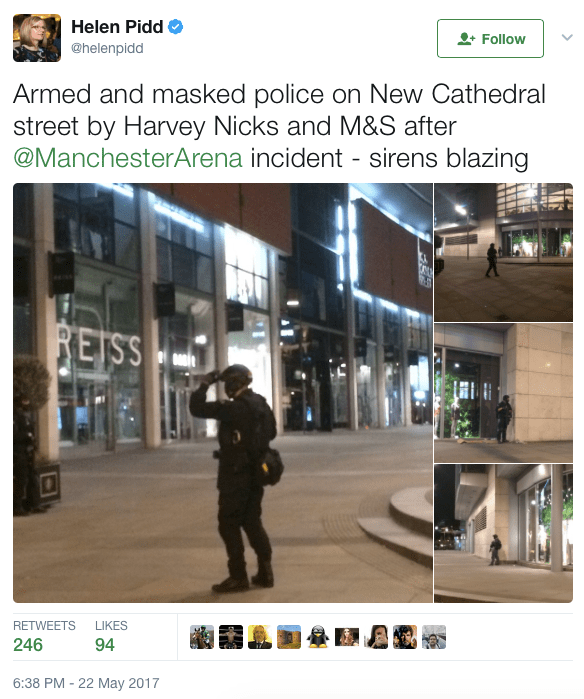Open the @ManchesterArena mention link
This screenshot has width=584, height=699.
[x=128, y=158]
